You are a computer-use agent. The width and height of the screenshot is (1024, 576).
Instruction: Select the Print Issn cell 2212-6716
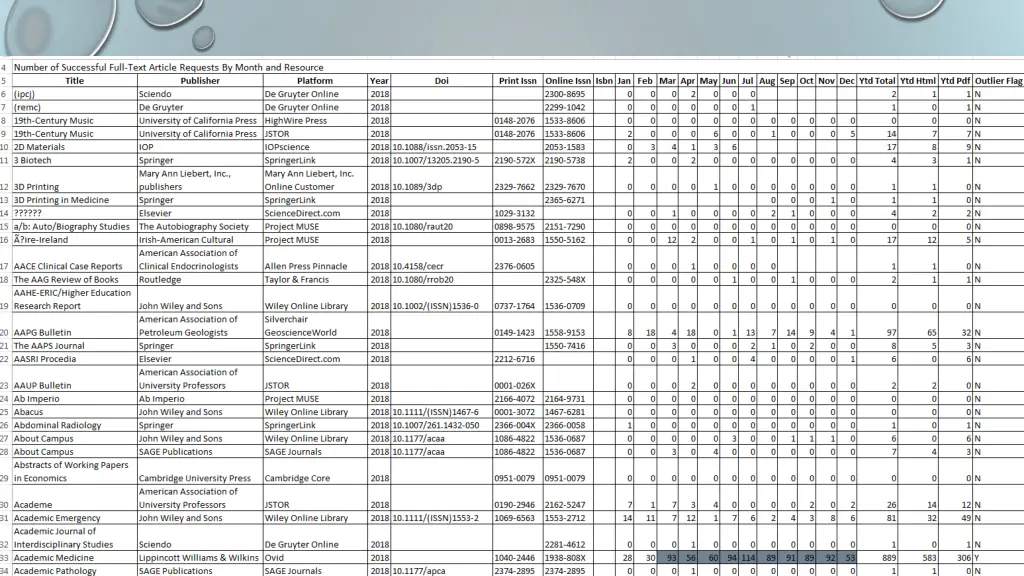click(518, 359)
